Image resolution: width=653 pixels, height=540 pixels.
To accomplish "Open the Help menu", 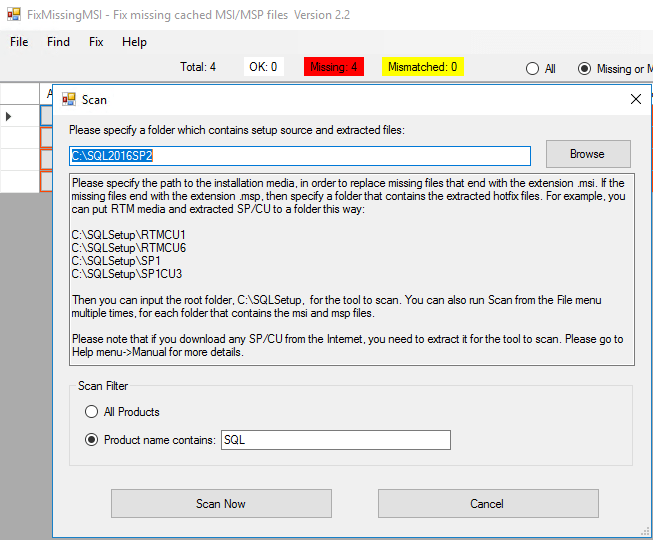I will coord(134,42).
